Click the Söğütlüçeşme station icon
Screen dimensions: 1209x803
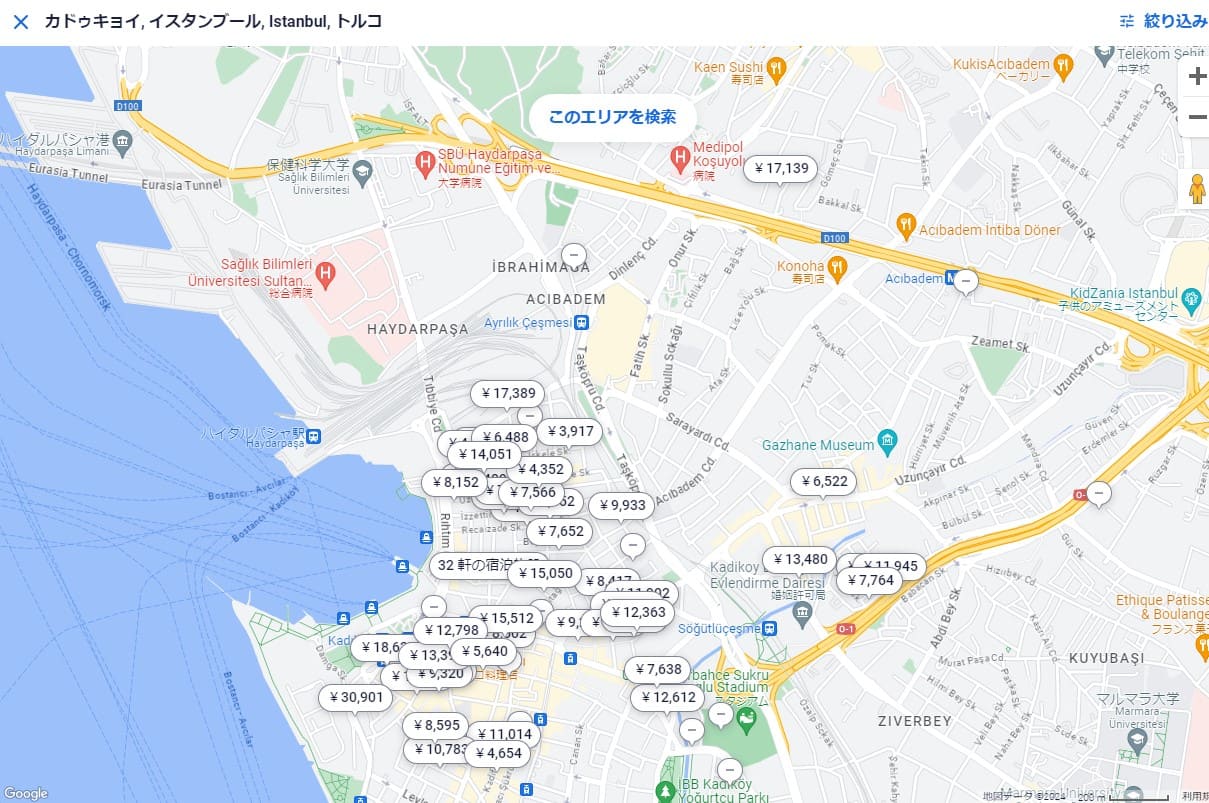[769, 628]
